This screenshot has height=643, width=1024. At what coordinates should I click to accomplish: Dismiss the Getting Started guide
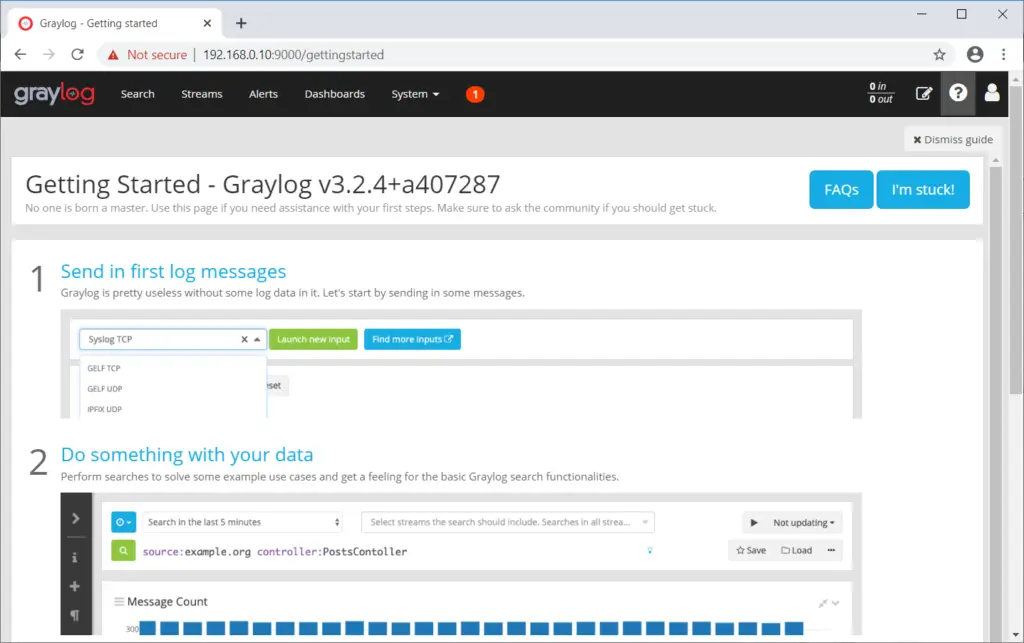[951, 139]
